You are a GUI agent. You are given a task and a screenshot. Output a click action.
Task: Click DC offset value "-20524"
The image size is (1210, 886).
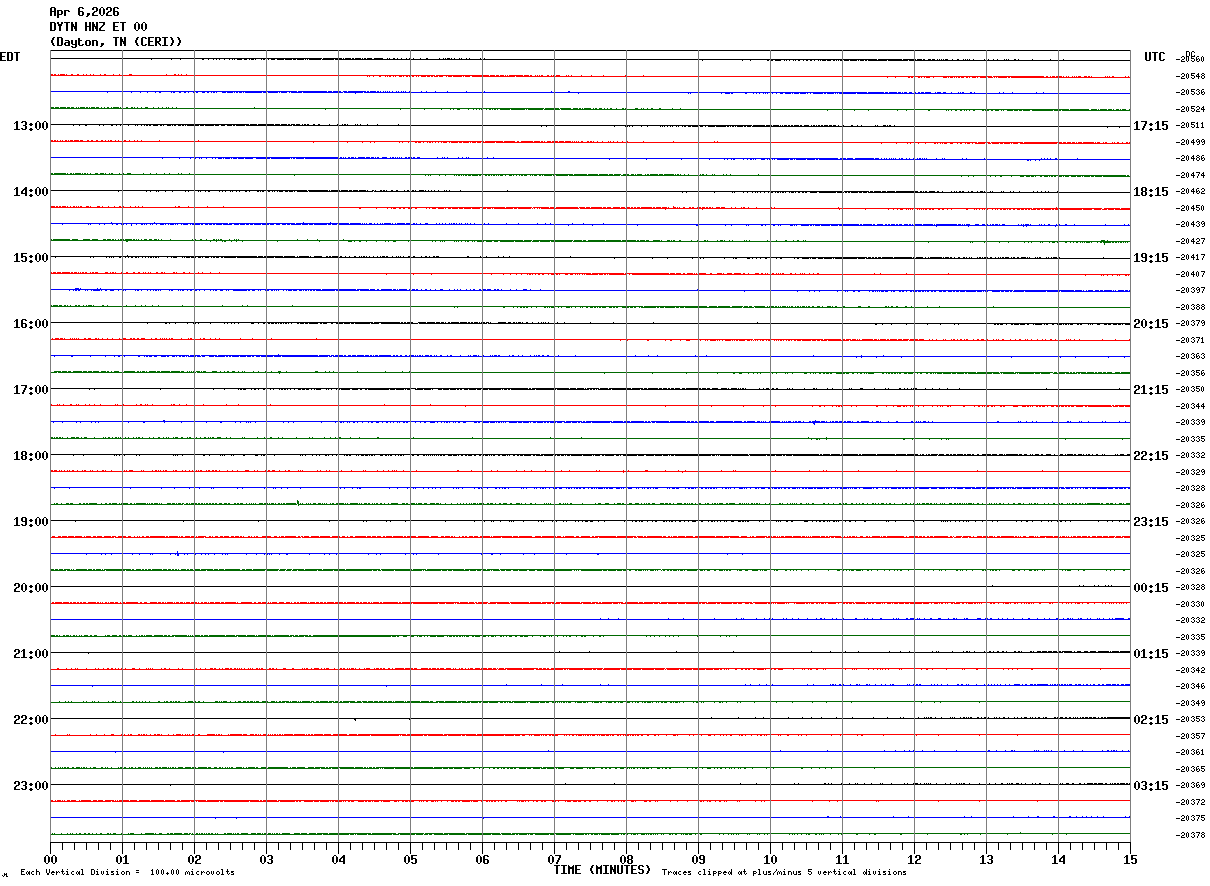pyautogui.click(x=1190, y=109)
